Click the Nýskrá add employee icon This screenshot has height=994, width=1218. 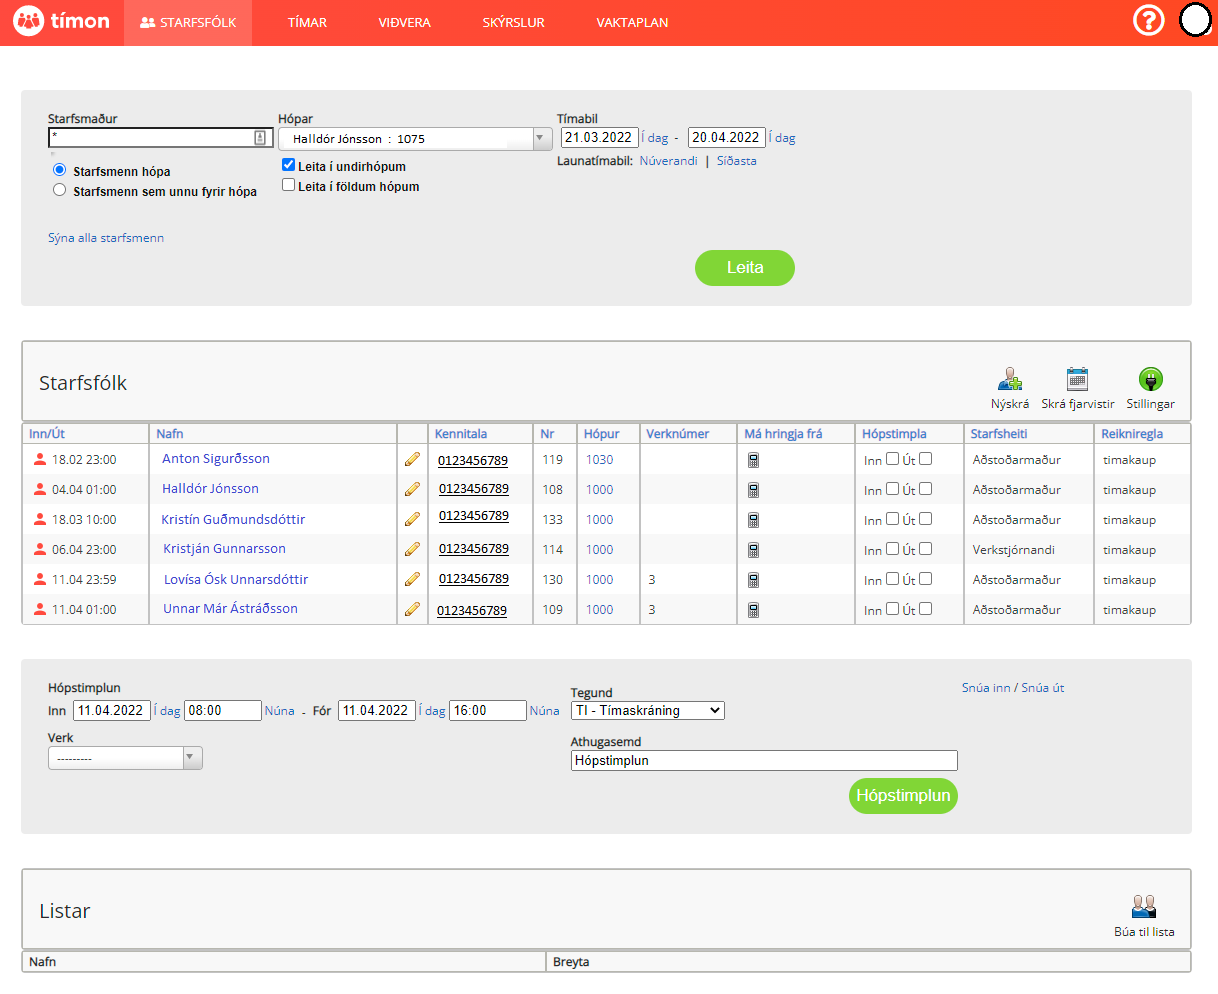pos(1010,380)
